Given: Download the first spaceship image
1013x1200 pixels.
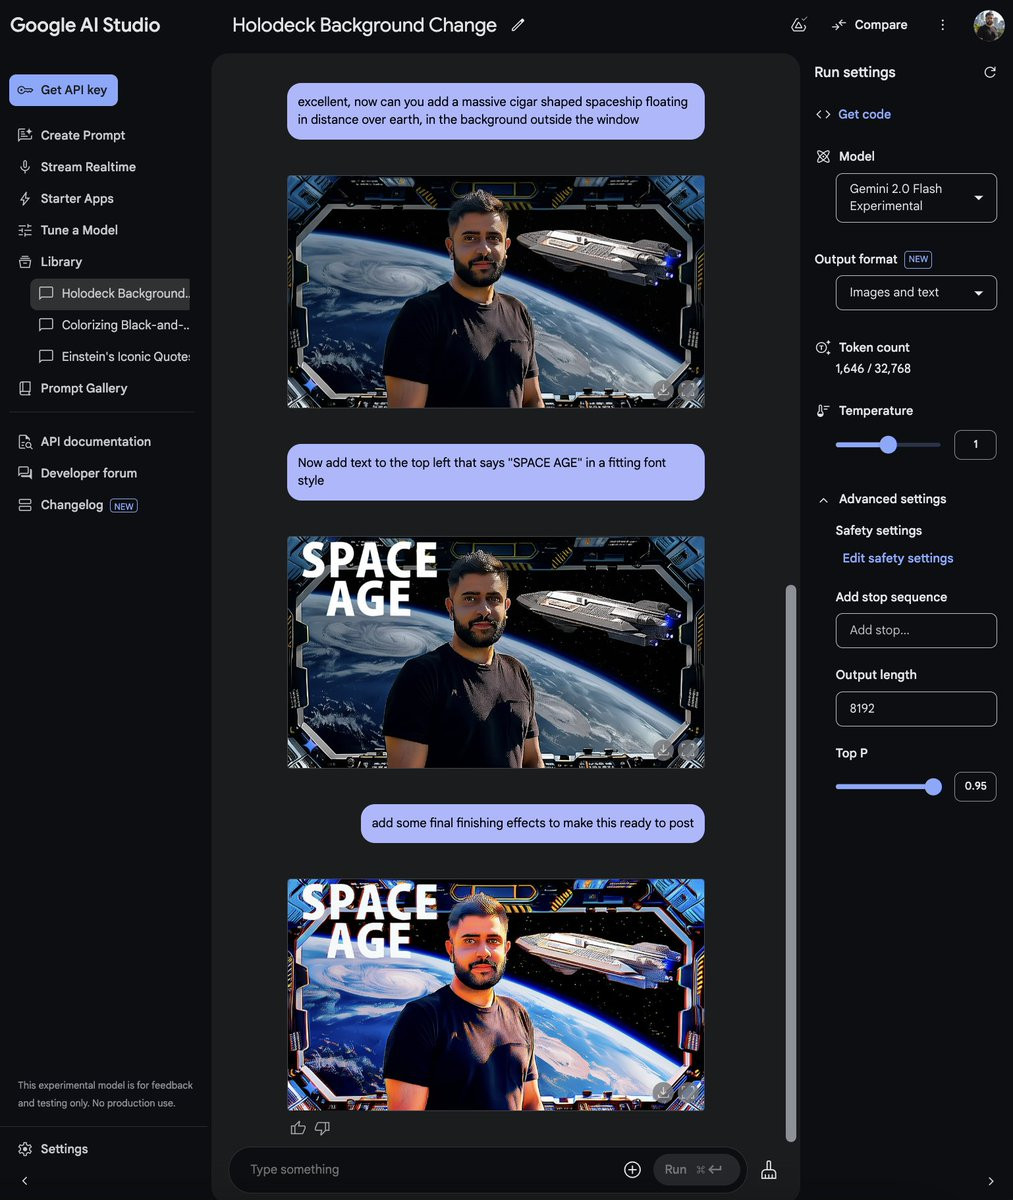Looking at the screenshot, I should [663, 390].
